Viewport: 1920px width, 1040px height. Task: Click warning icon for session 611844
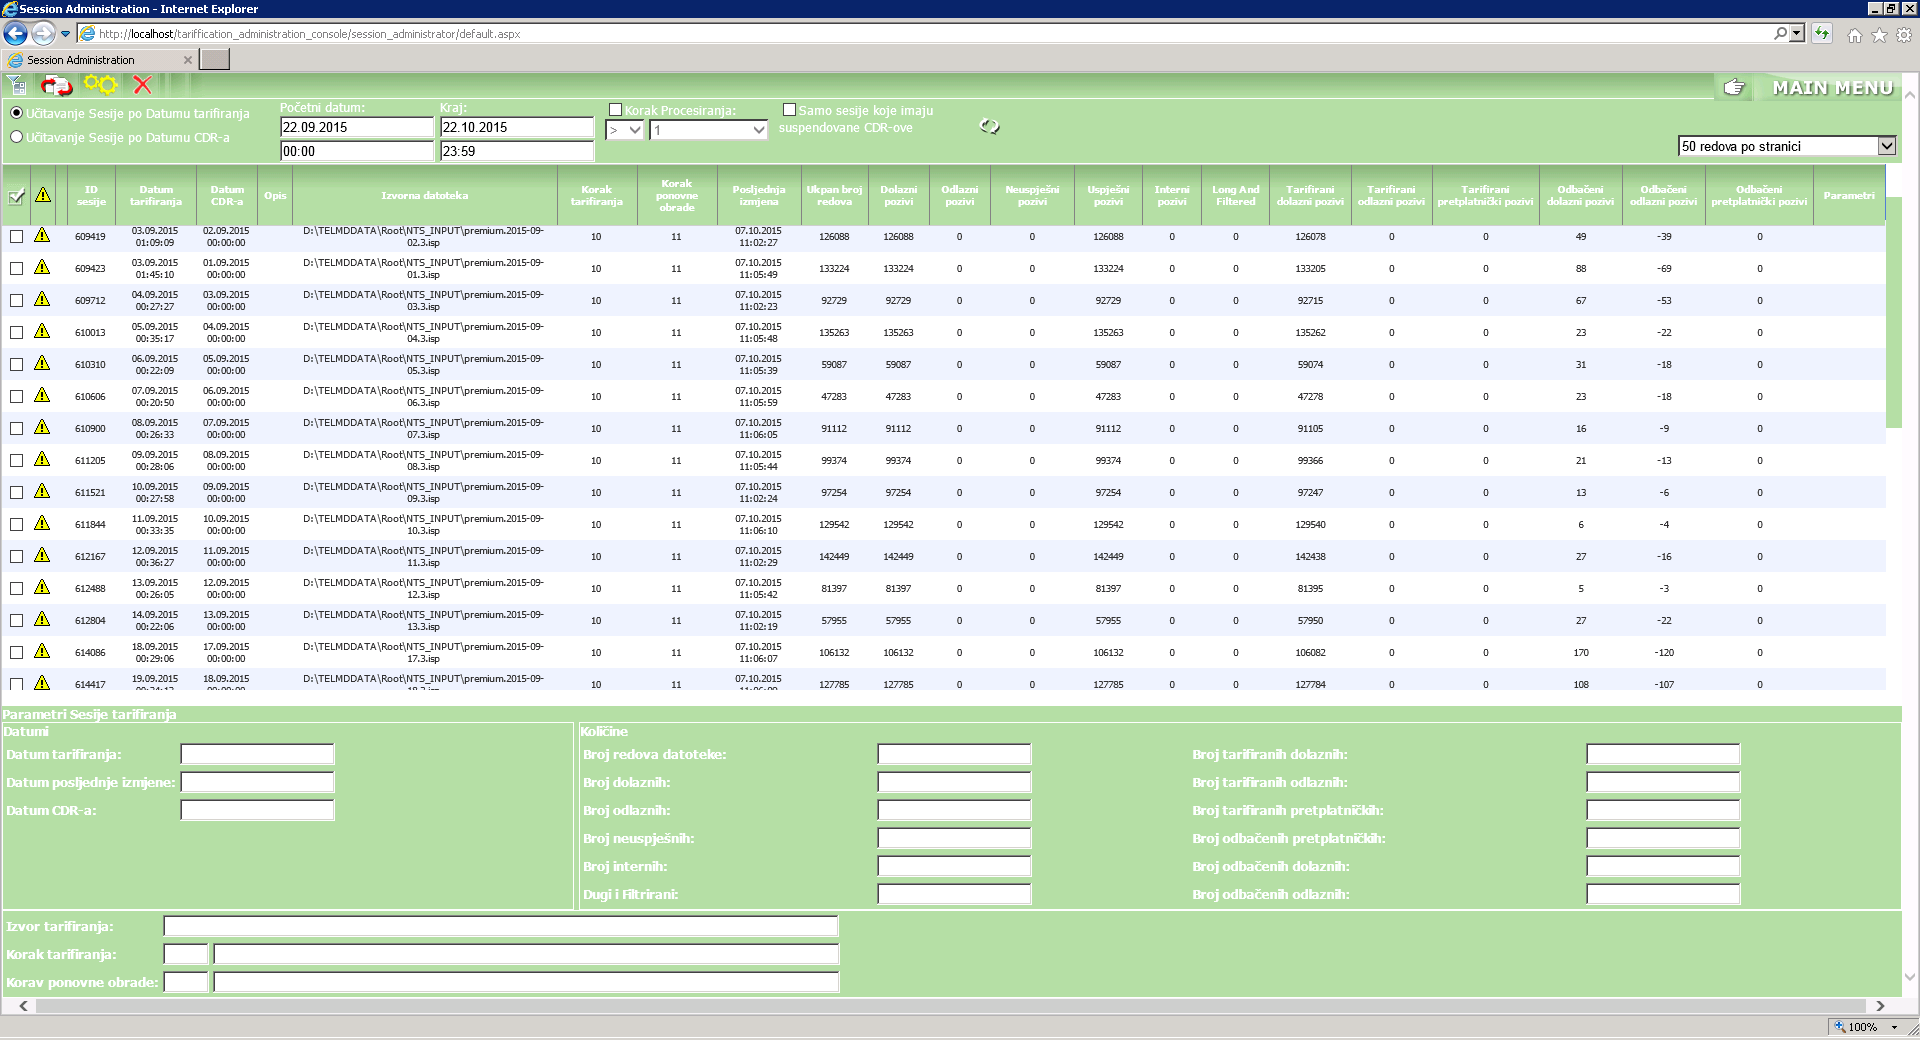(42, 523)
